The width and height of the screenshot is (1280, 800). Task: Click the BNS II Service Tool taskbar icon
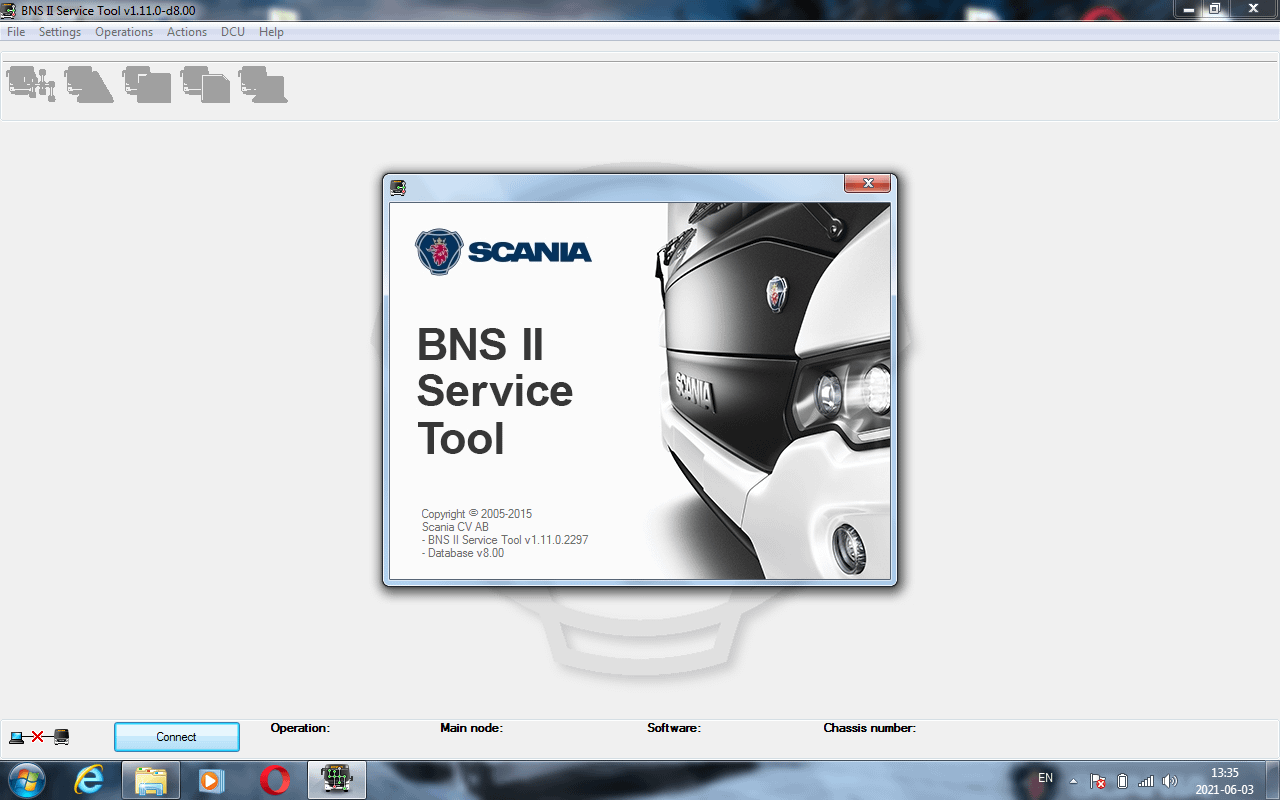(x=336, y=779)
